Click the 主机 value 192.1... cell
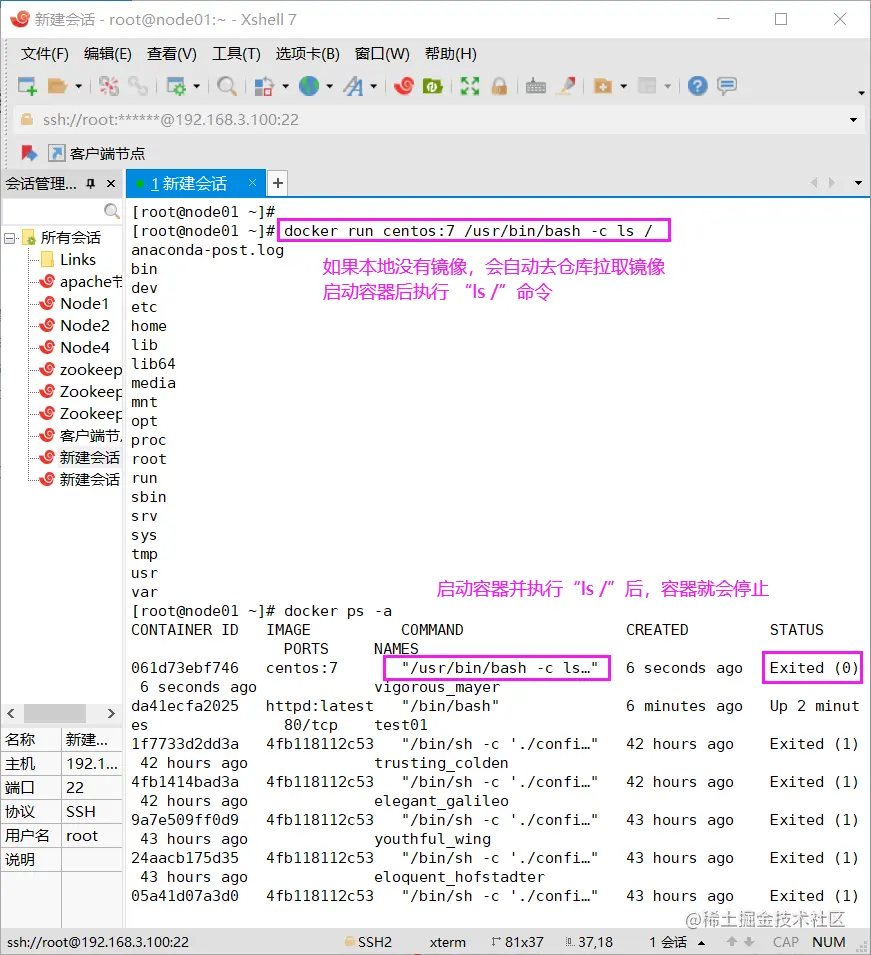This screenshot has width=871, height=955. [x=91, y=763]
